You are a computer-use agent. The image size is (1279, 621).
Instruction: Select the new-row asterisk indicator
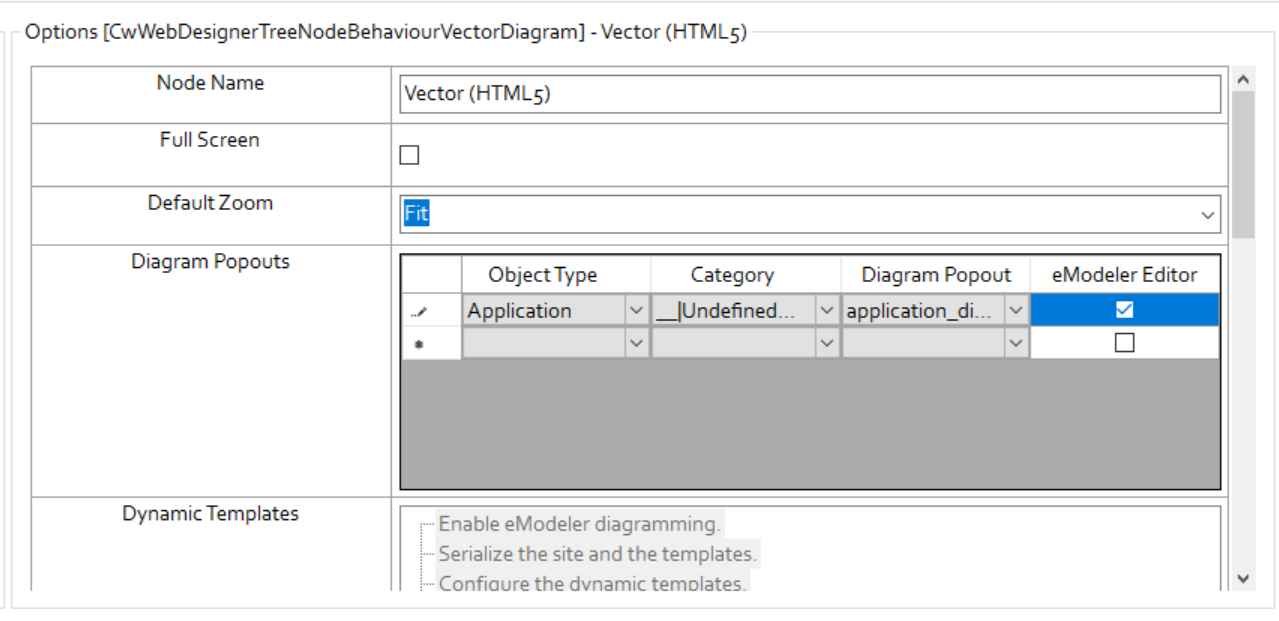tap(420, 344)
